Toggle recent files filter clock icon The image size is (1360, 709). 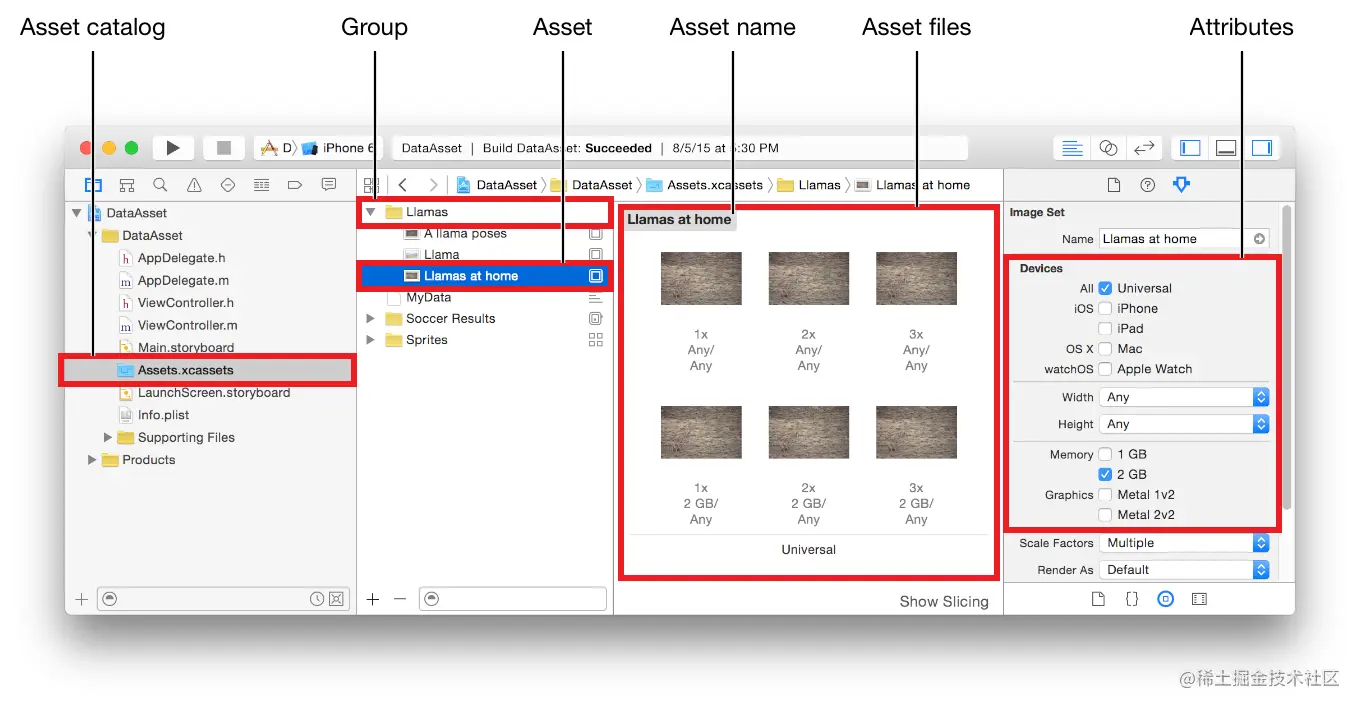(x=317, y=599)
